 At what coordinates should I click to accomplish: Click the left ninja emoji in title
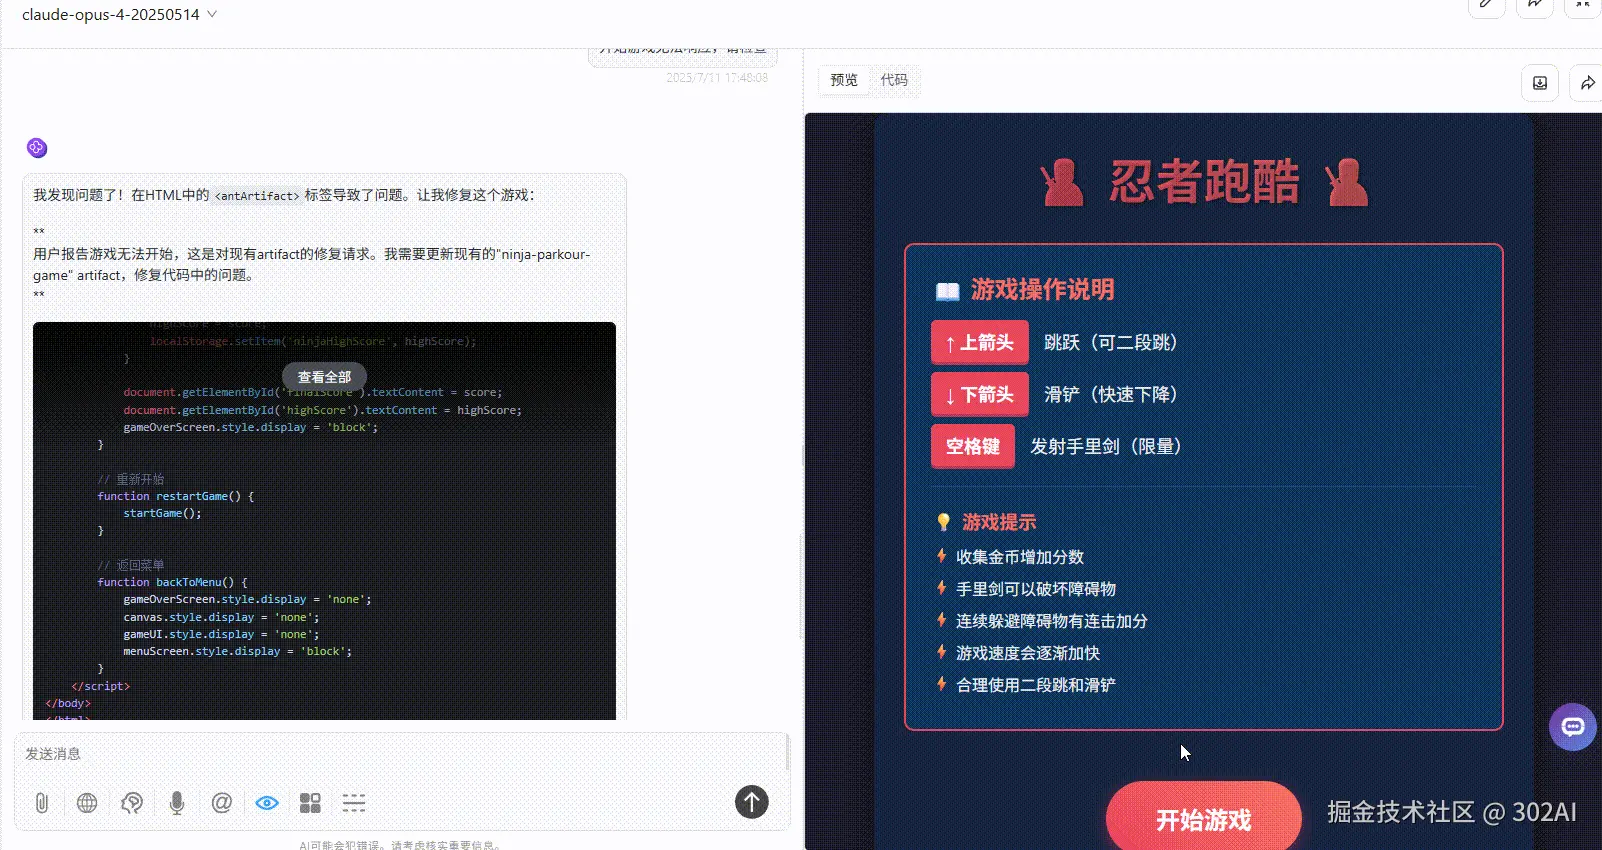point(1062,182)
